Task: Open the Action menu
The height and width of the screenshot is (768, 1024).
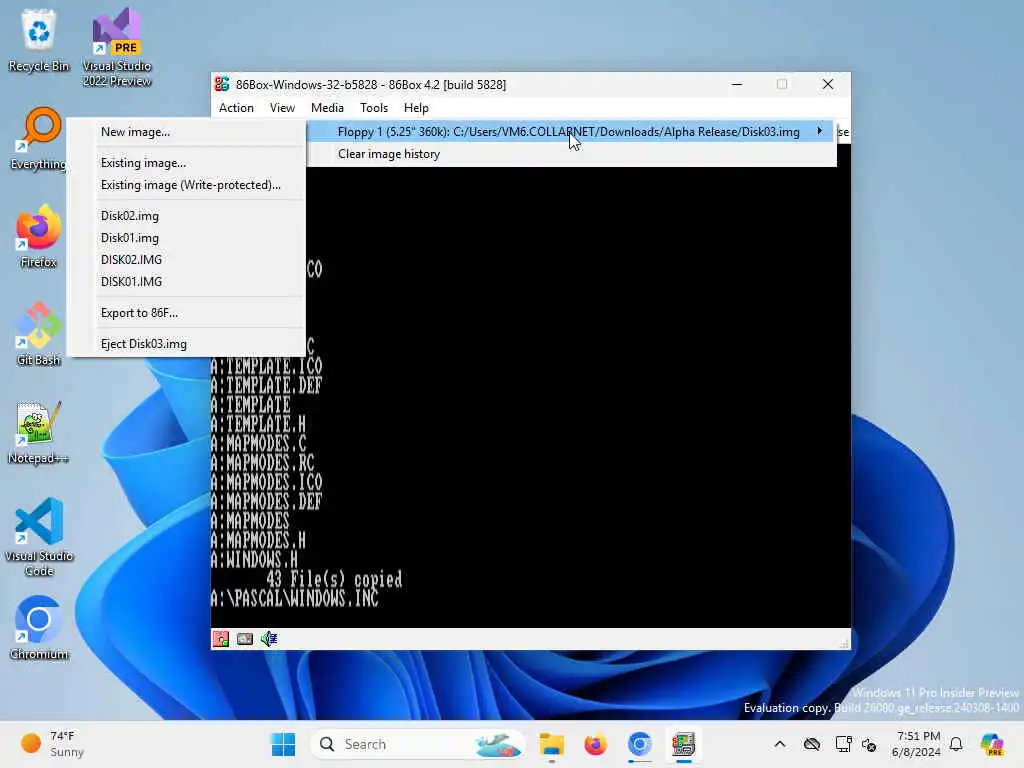Action: [x=236, y=108]
